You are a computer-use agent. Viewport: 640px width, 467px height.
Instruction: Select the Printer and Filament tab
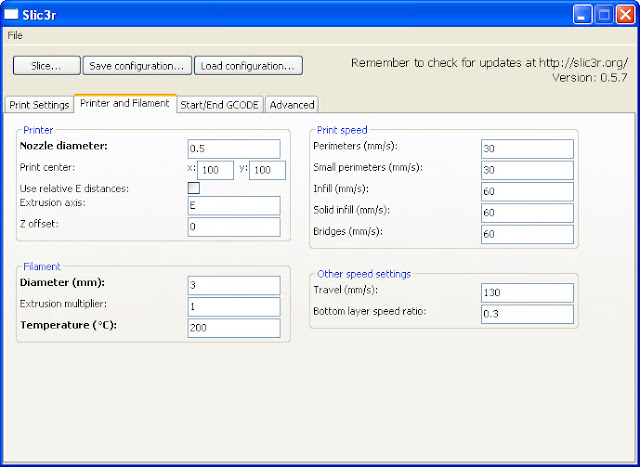pyautogui.click(x=125, y=103)
